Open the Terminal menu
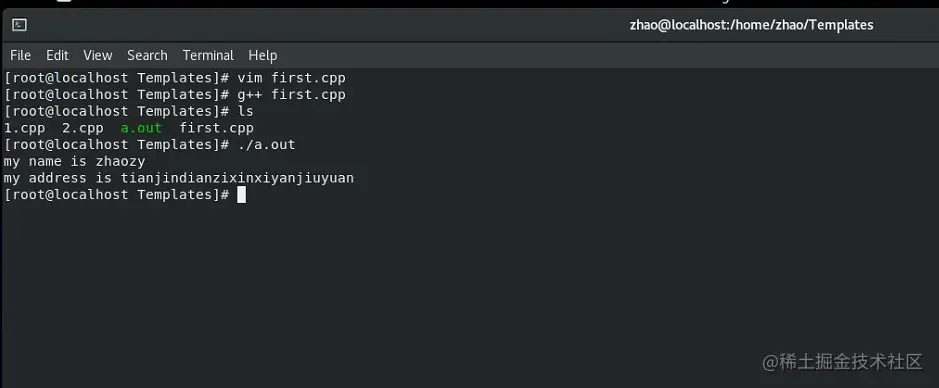 (x=208, y=55)
